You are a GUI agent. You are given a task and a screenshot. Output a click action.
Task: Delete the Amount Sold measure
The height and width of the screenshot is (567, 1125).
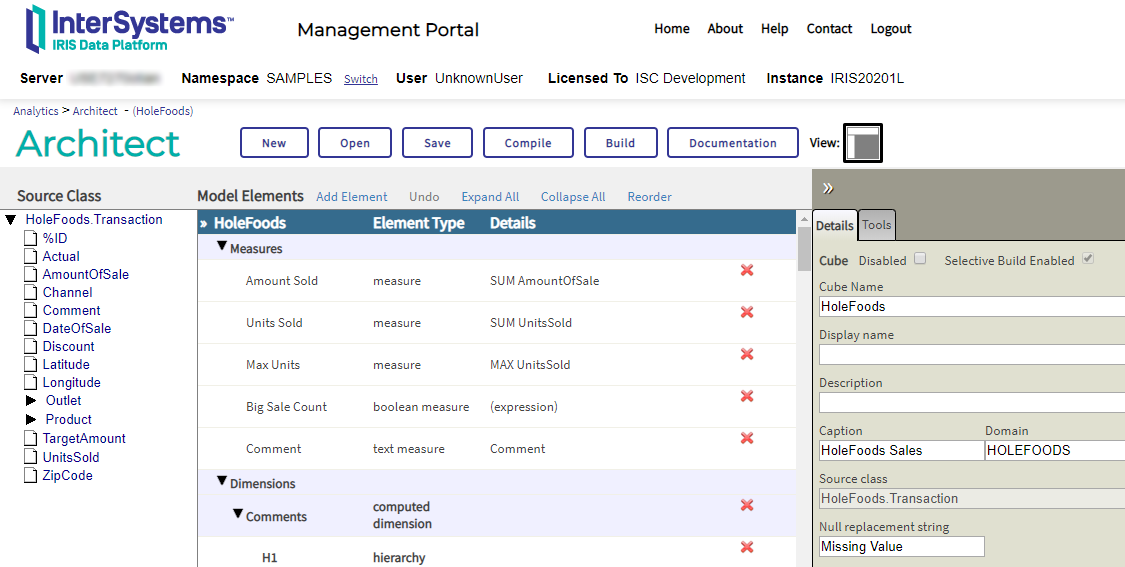click(x=747, y=270)
